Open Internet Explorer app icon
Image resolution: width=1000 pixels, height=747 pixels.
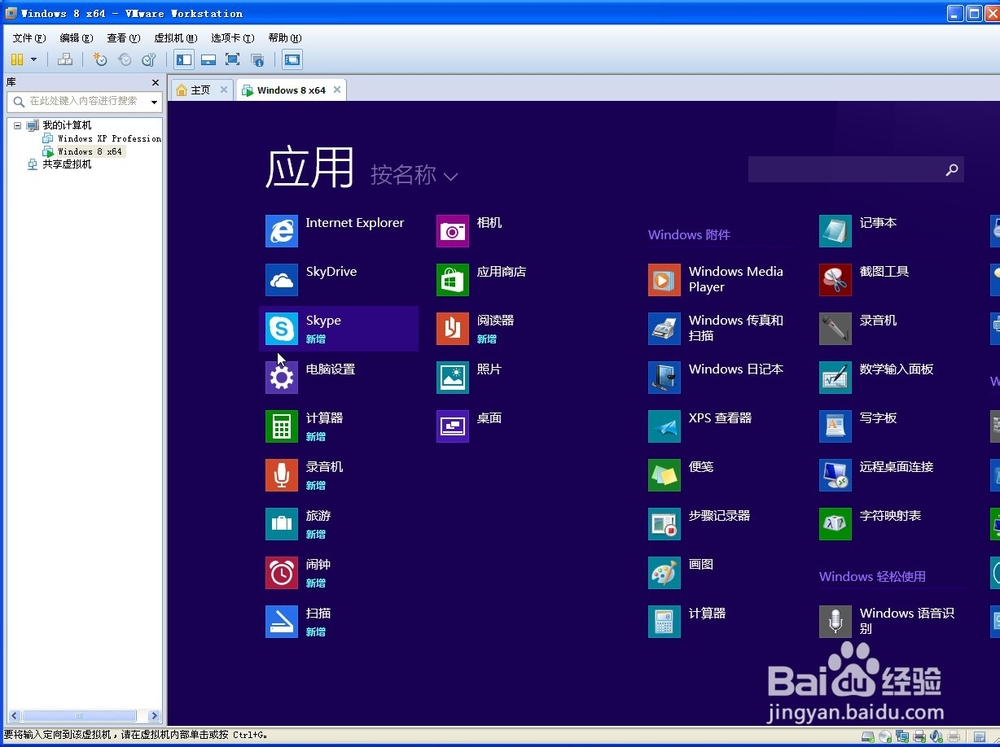pyautogui.click(x=281, y=230)
